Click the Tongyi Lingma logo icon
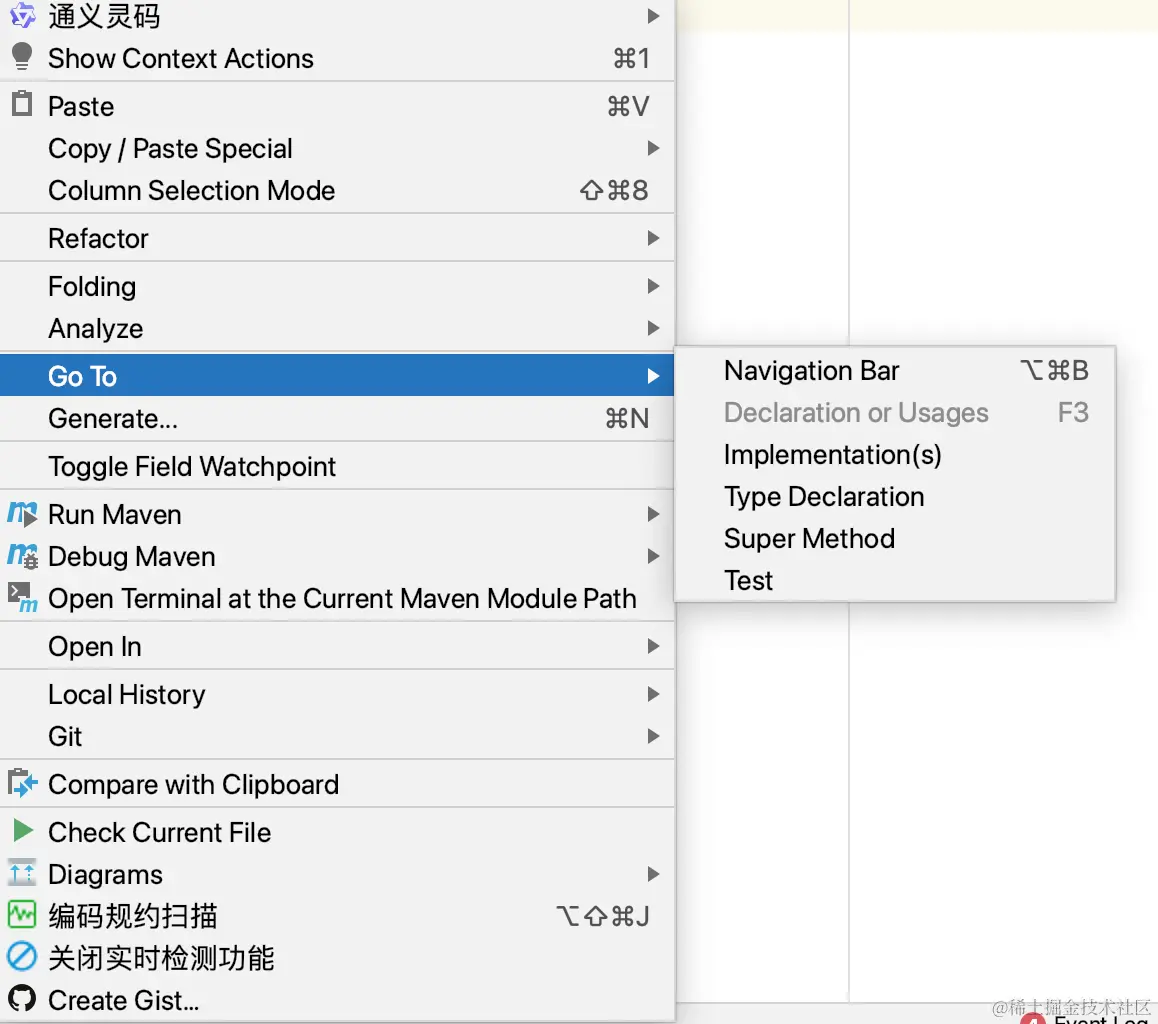 (x=22, y=15)
